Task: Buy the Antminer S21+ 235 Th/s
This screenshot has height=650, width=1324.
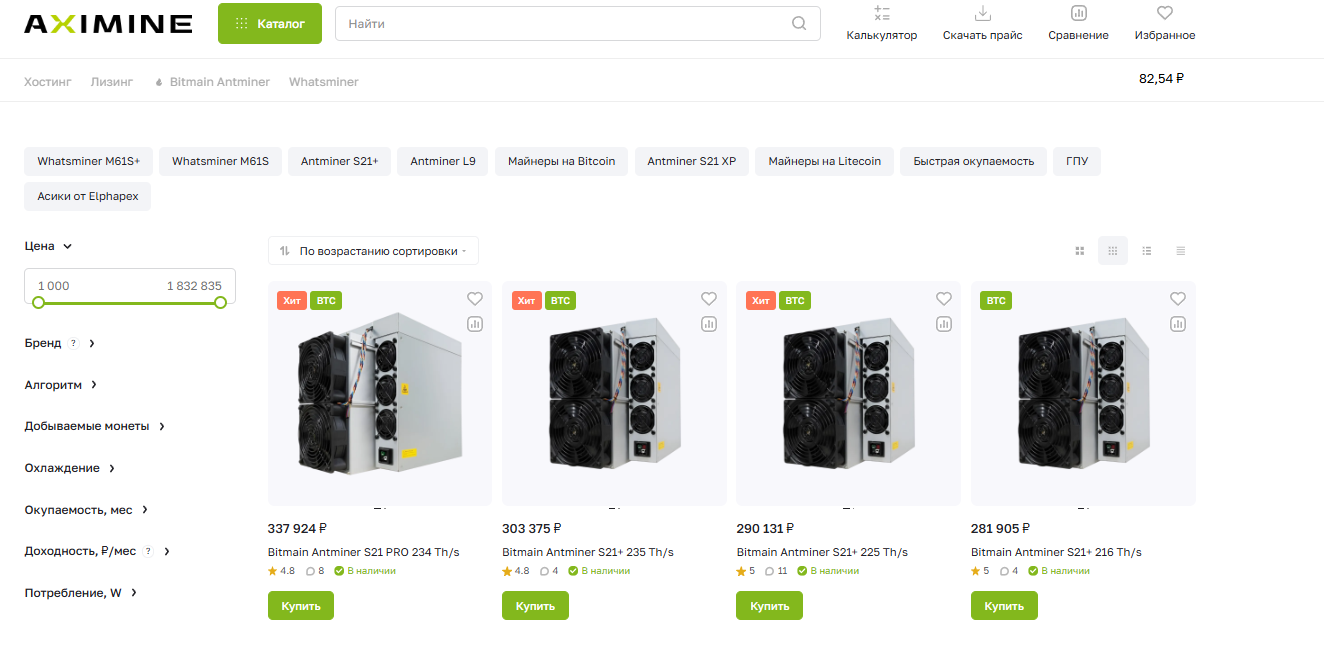Action: click(x=535, y=606)
